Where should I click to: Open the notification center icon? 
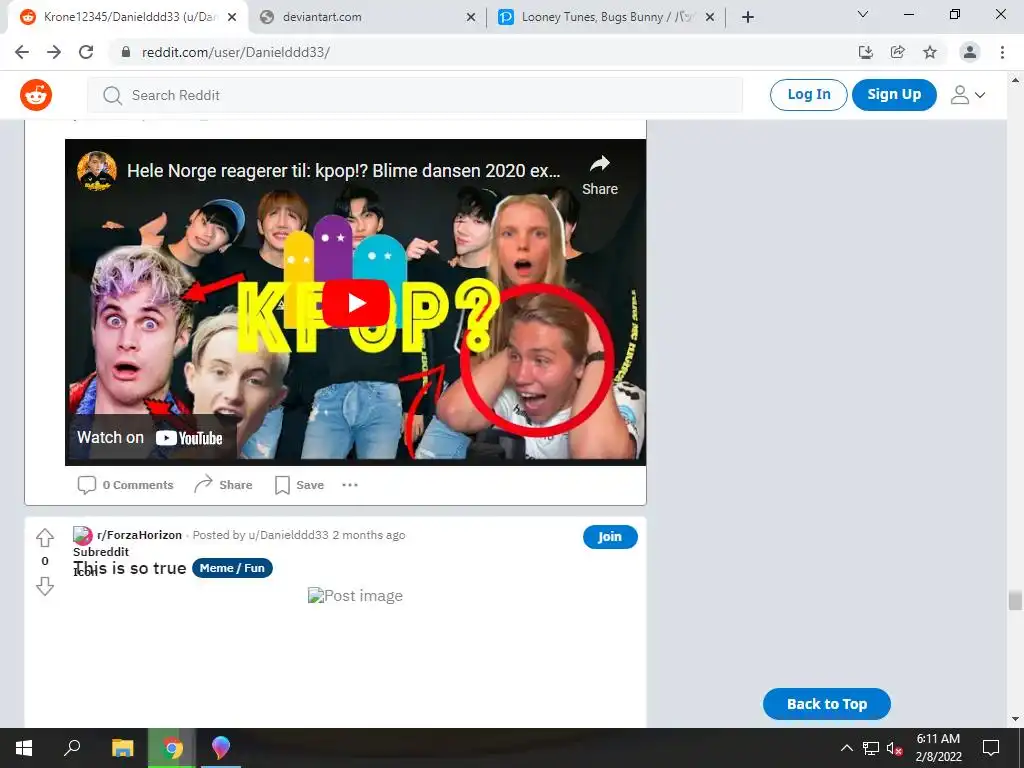[991, 748]
